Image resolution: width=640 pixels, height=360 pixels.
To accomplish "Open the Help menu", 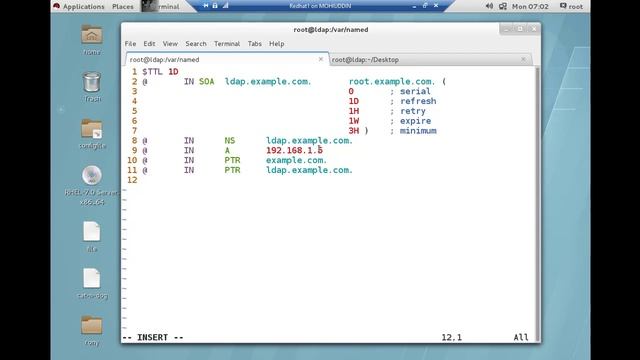I will click(276, 44).
